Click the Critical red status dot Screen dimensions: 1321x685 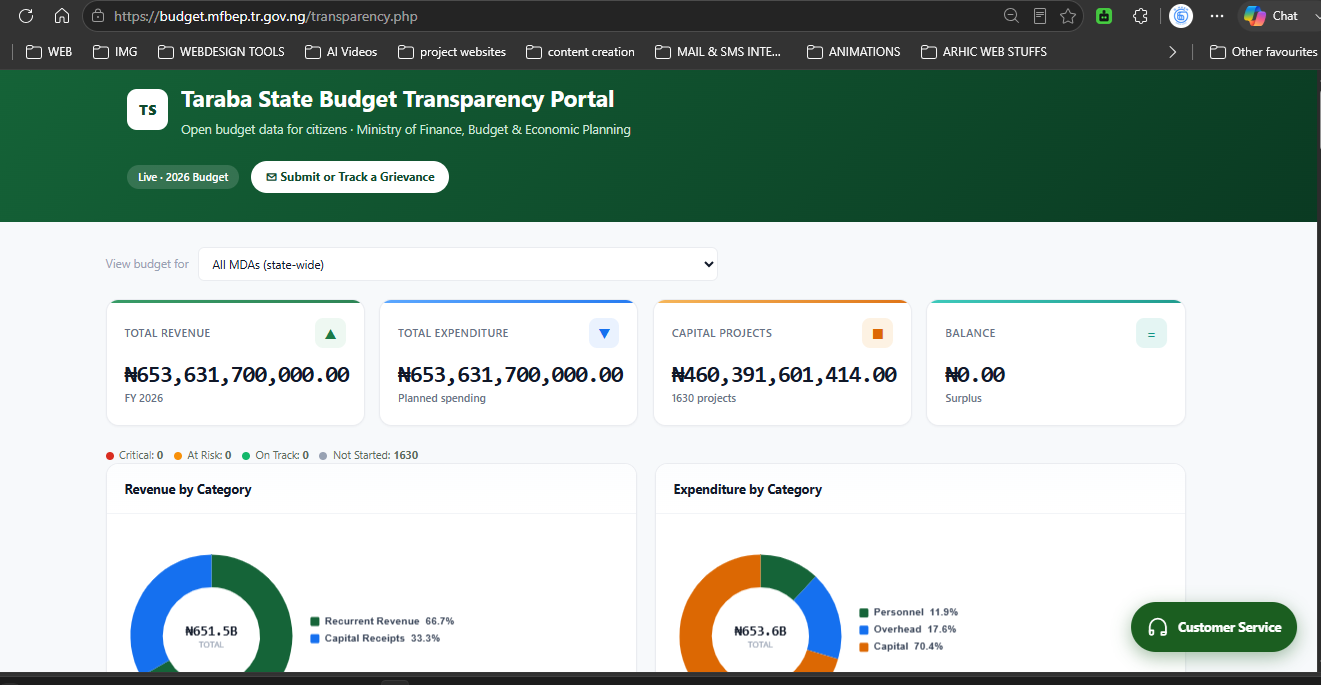(110, 456)
